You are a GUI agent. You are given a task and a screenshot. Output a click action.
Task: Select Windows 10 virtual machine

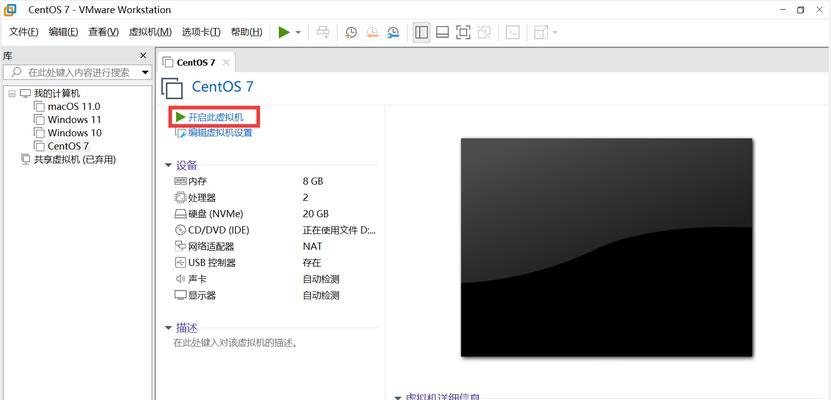[74, 133]
